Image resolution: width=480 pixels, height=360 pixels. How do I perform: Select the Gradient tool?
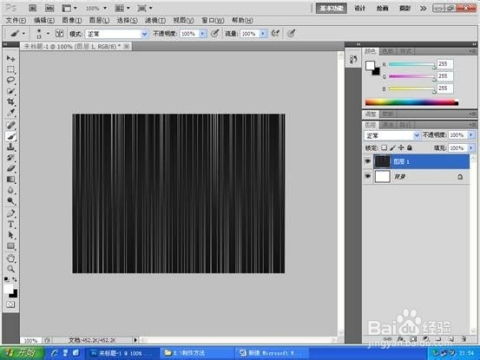(11, 179)
